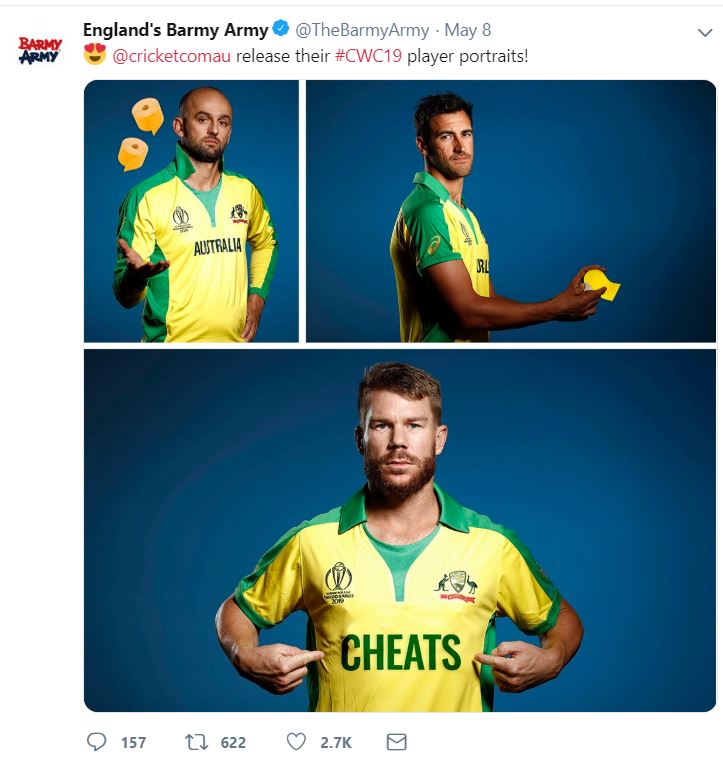Open the @TheBarmyArmy handle link
Image resolution: width=723 pixels, height=760 pixels.
(362, 30)
